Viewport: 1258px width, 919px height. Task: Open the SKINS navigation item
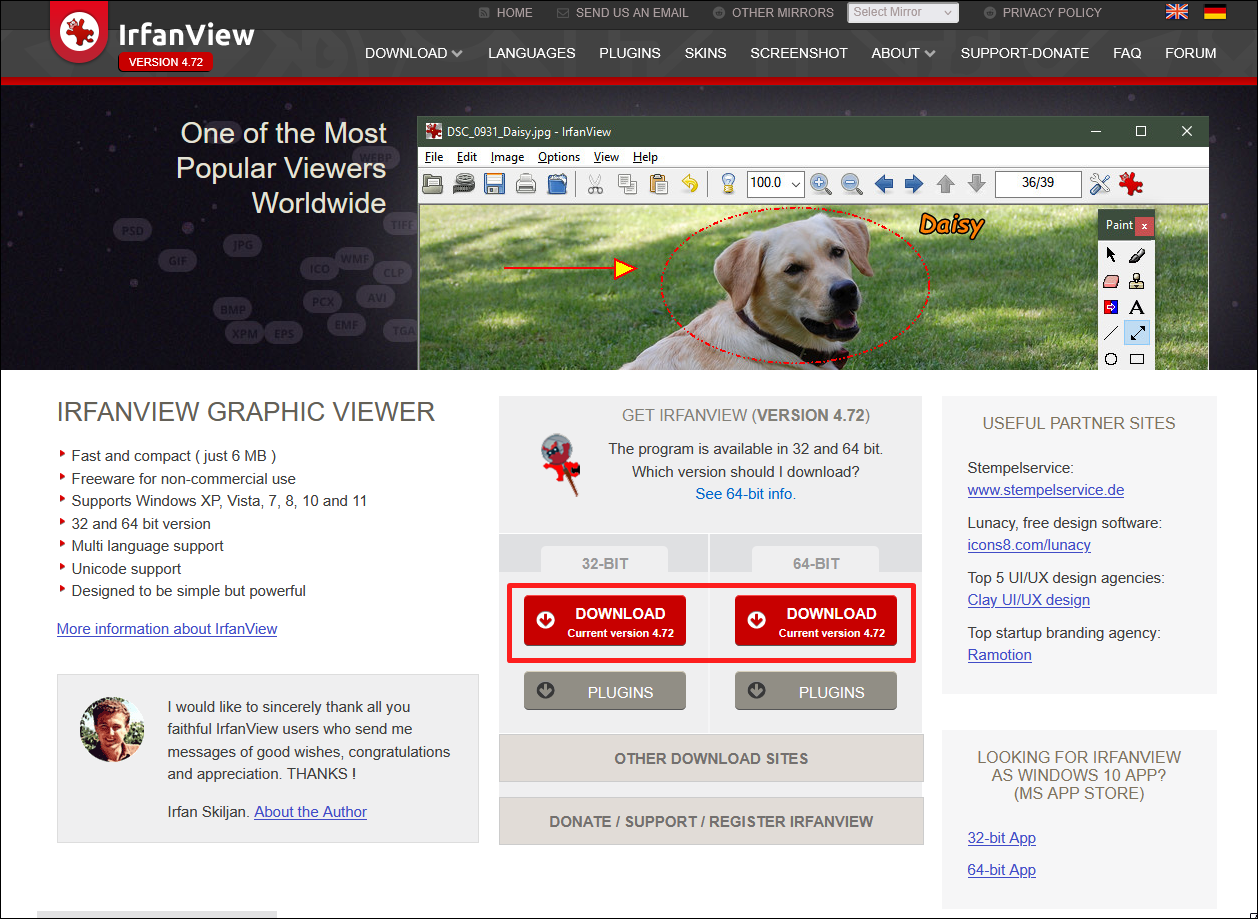705,53
